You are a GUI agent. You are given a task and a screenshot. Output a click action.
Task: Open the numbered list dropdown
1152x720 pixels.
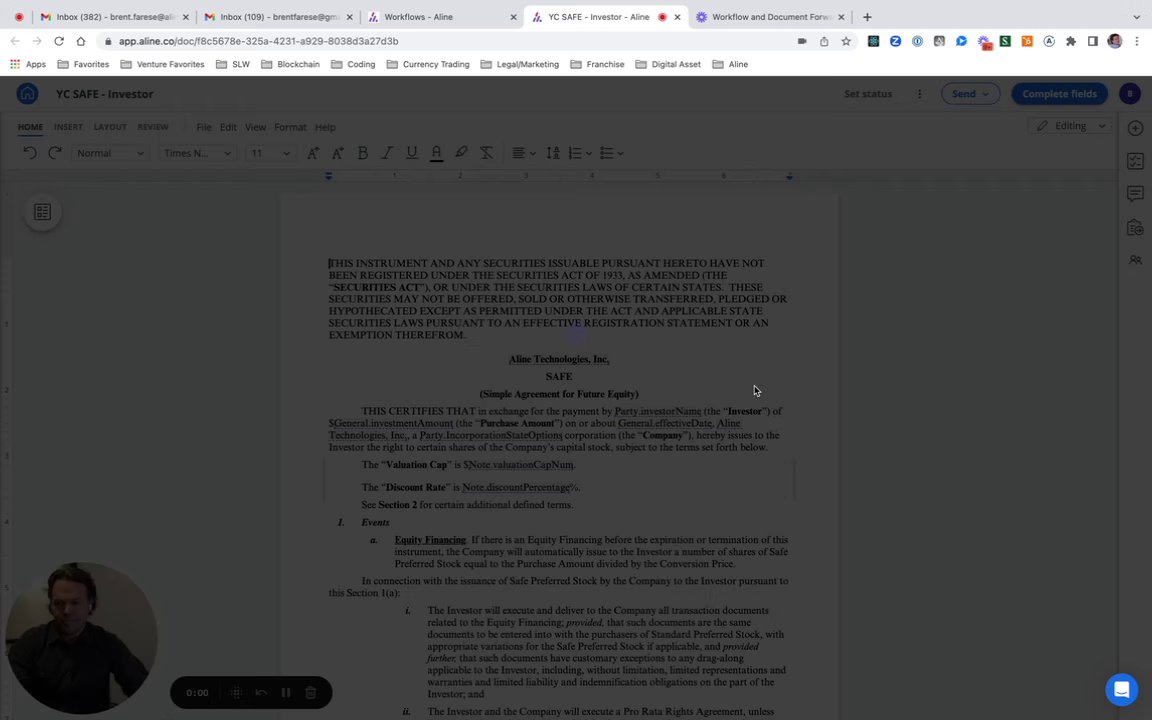pos(580,153)
